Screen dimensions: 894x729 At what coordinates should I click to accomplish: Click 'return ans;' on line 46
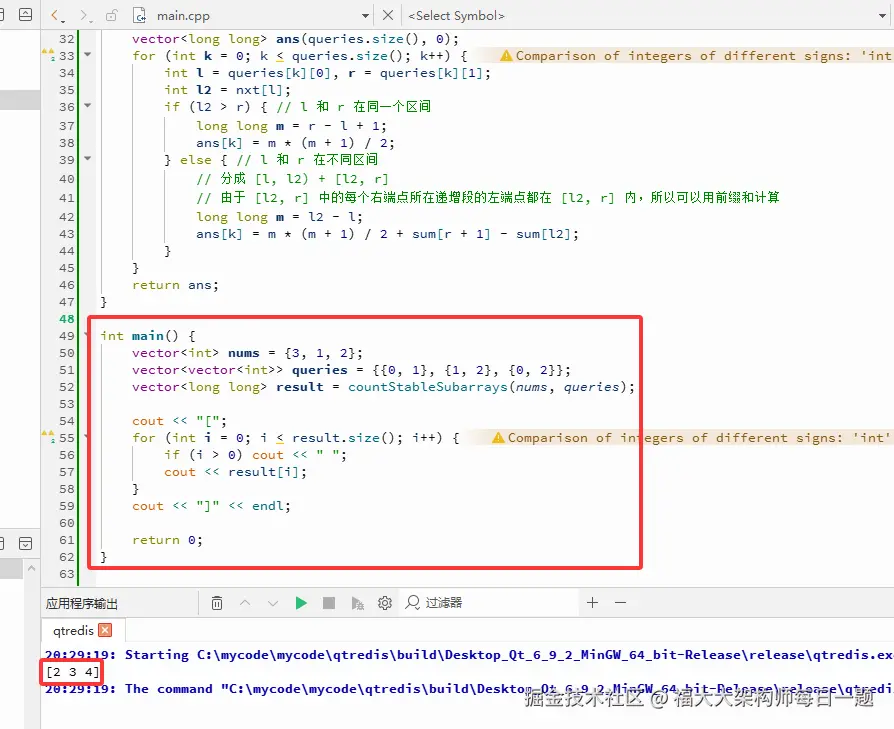pos(175,285)
